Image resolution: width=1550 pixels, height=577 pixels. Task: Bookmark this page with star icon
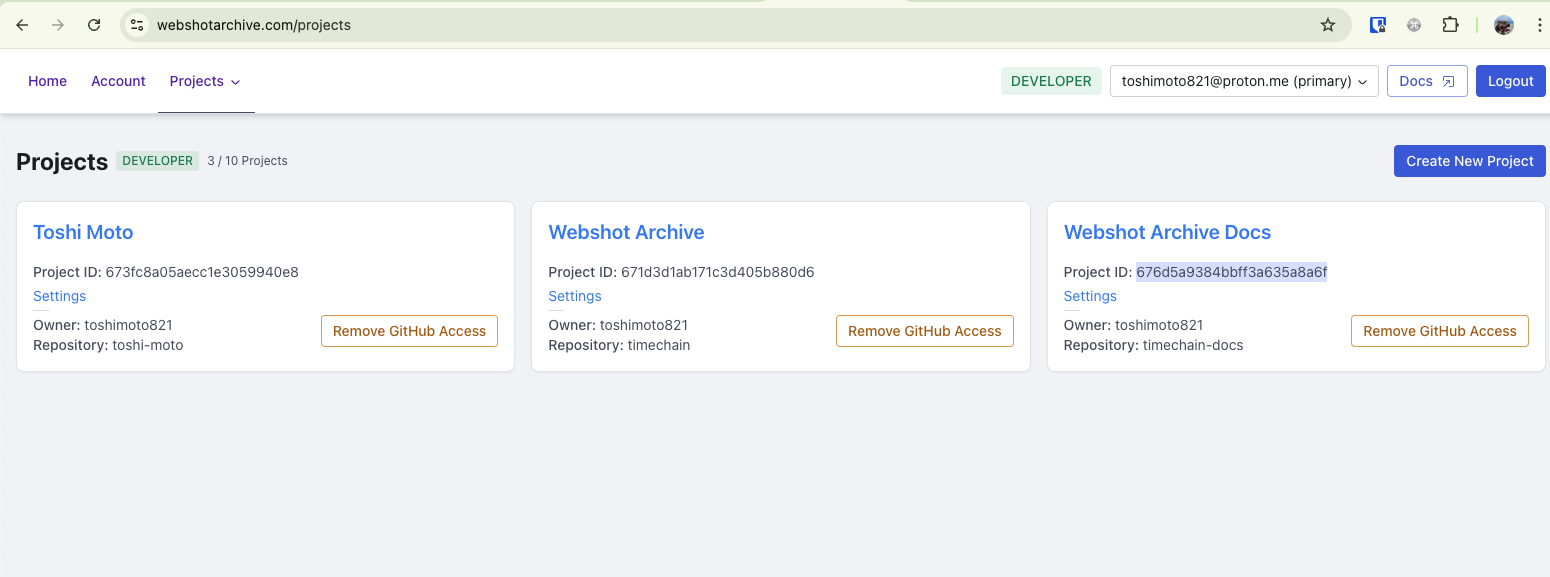point(1328,25)
